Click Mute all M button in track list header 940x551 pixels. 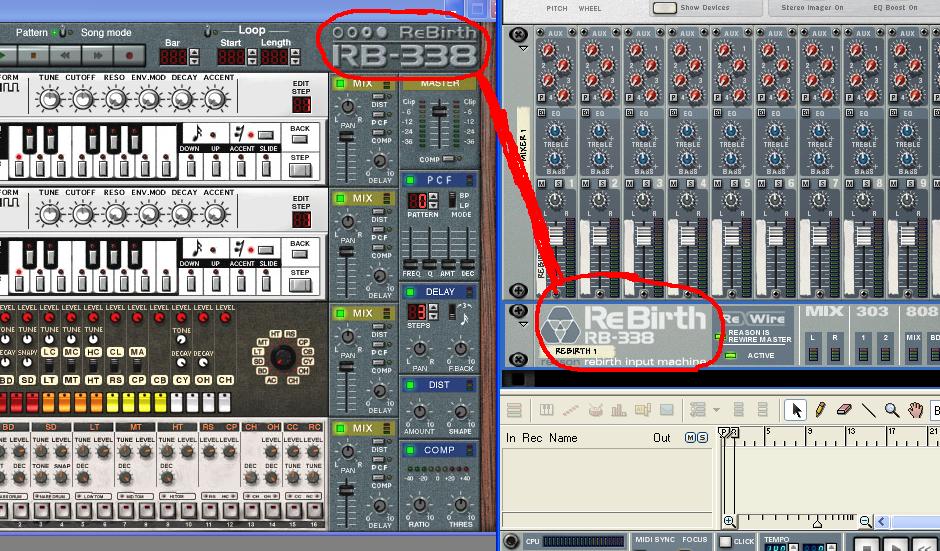690,438
